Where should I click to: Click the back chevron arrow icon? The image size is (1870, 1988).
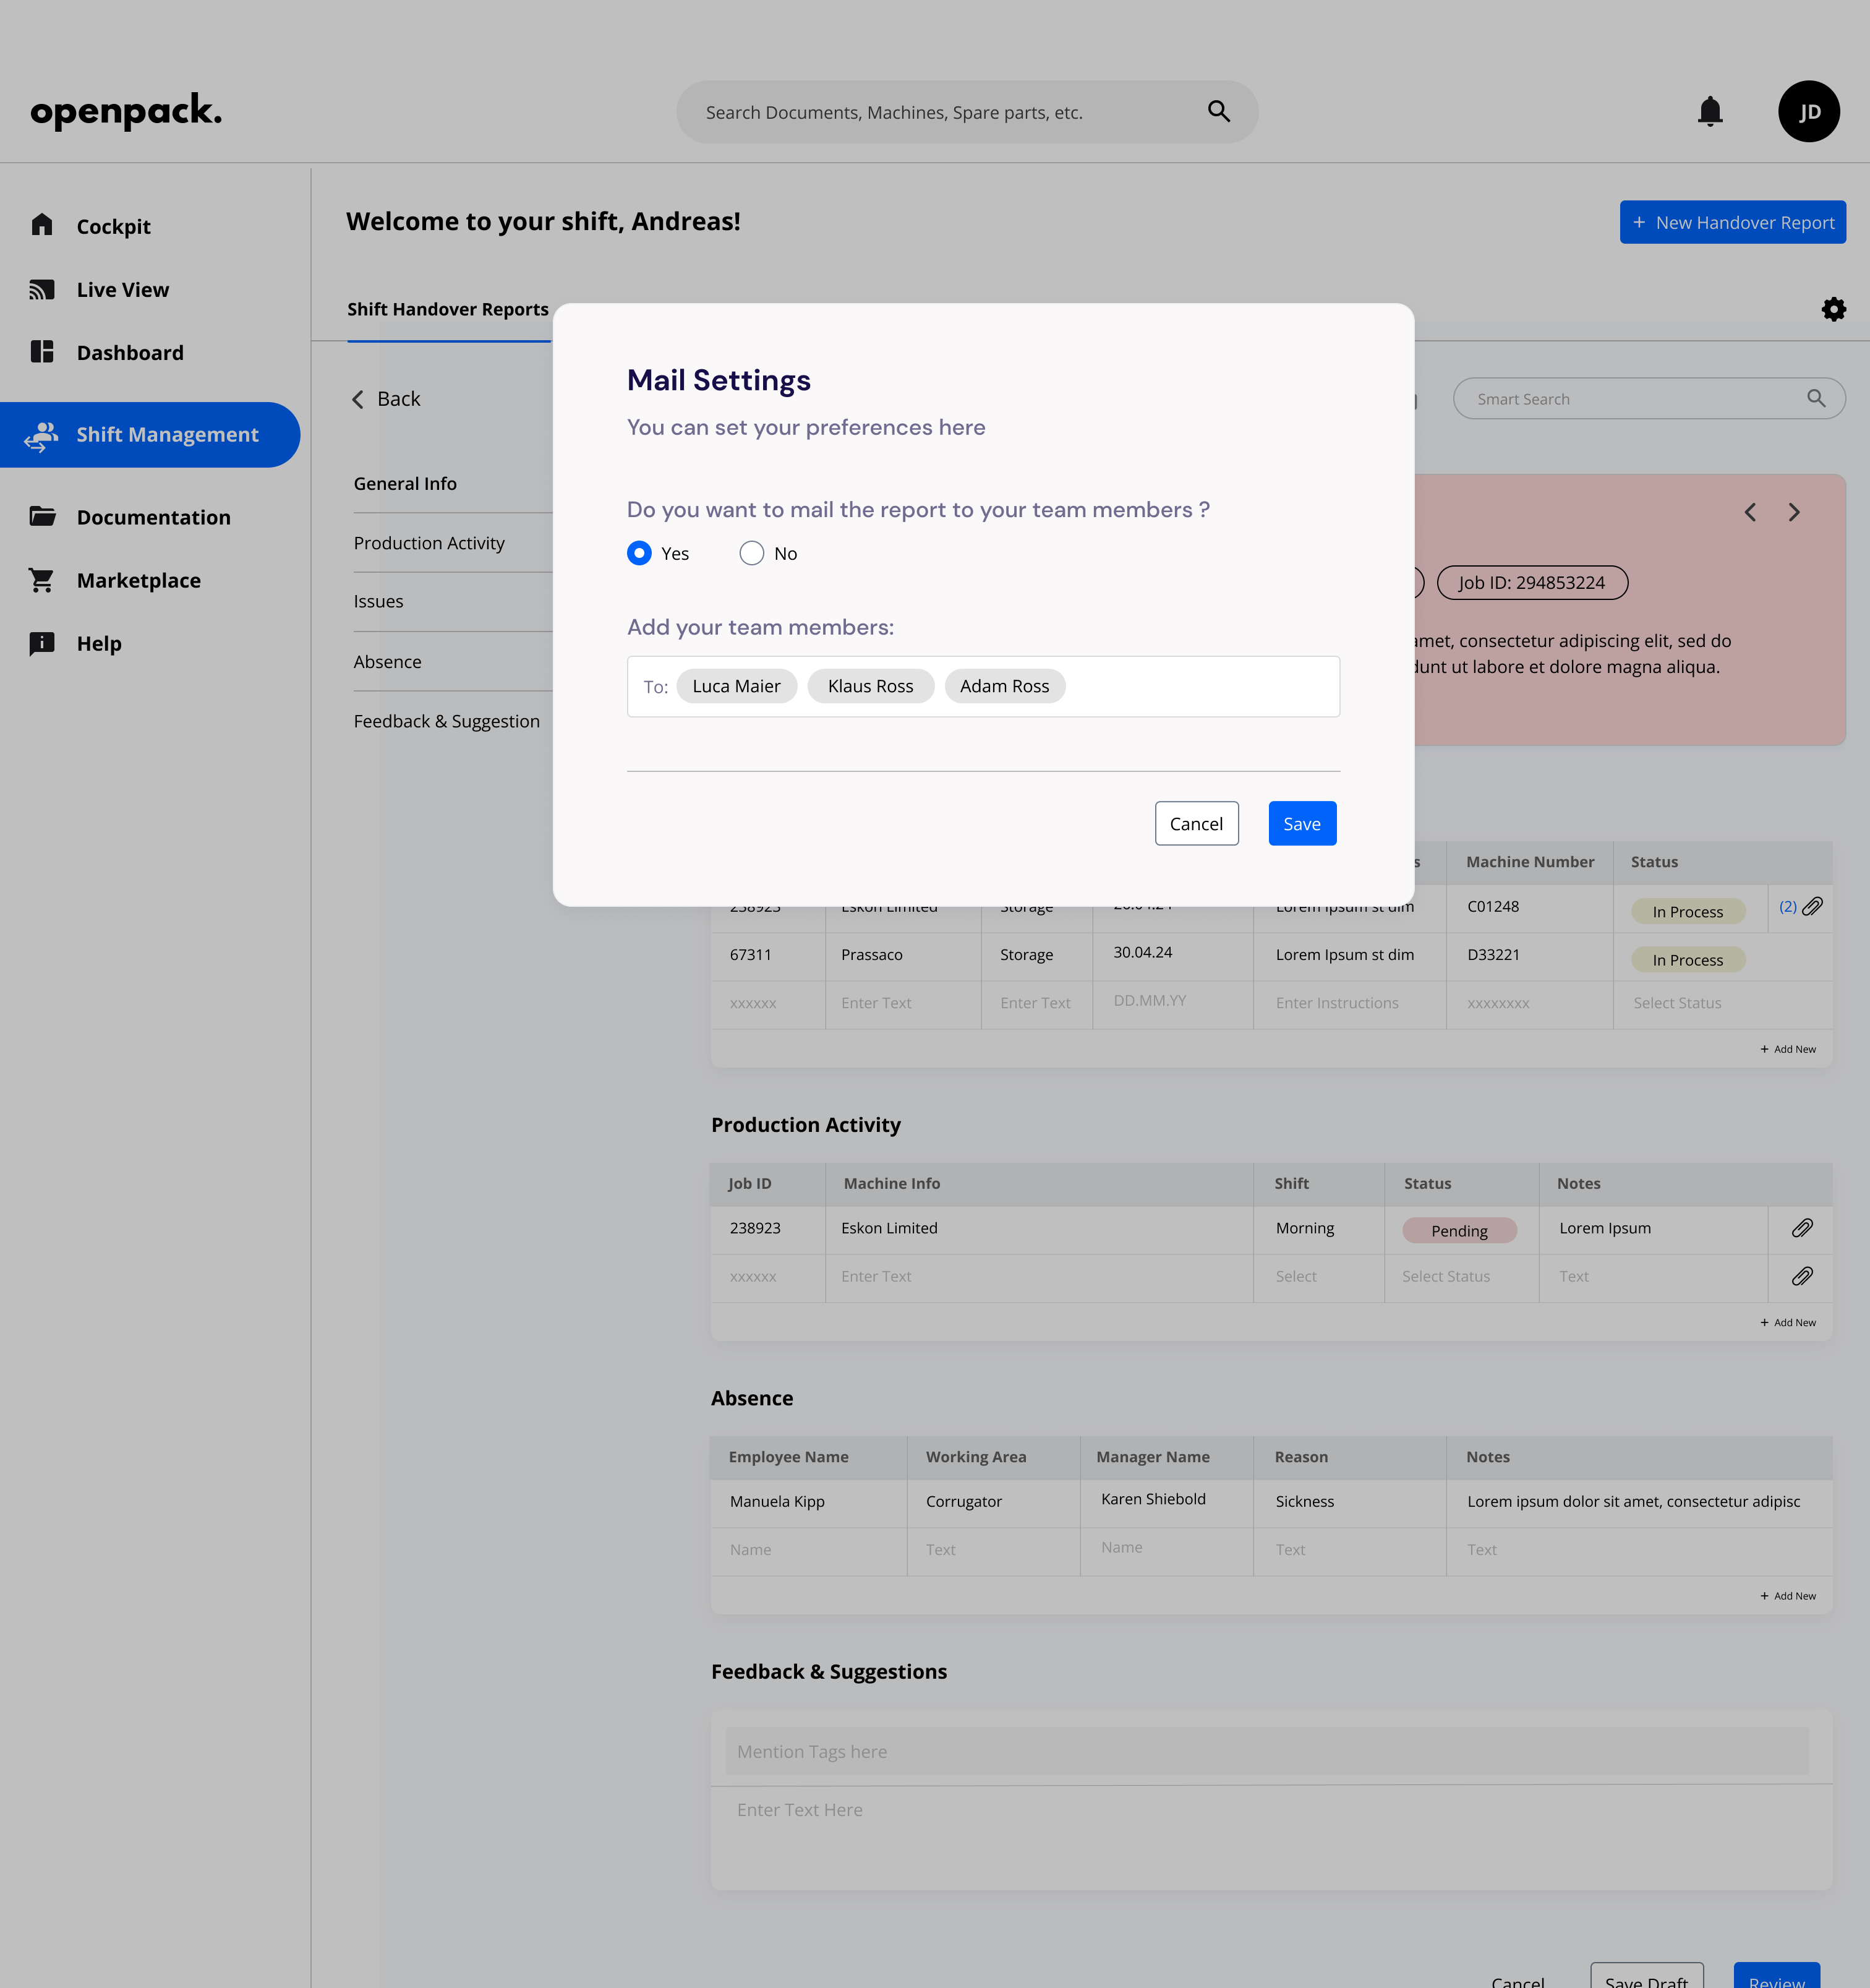tap(357, 399)
